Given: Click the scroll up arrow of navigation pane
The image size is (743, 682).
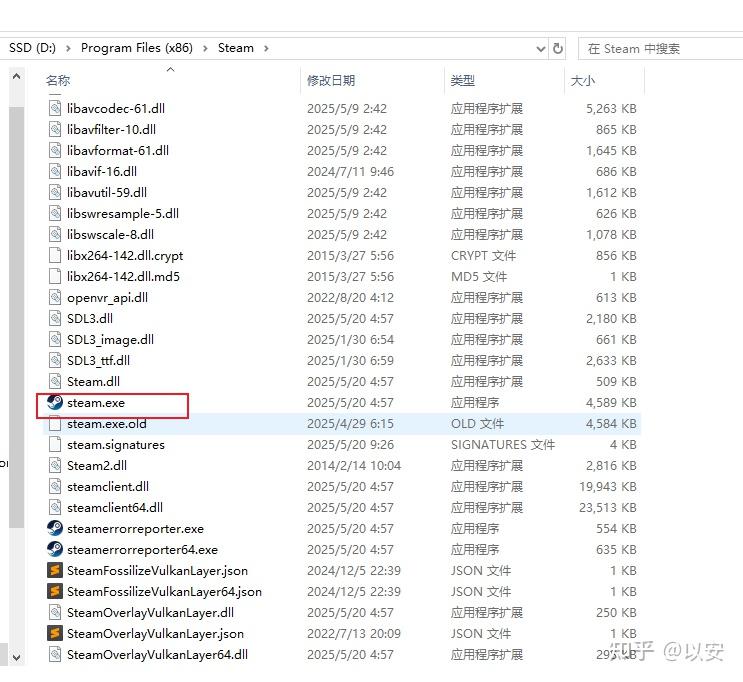Looking at the screenshot, I should 17,76.
